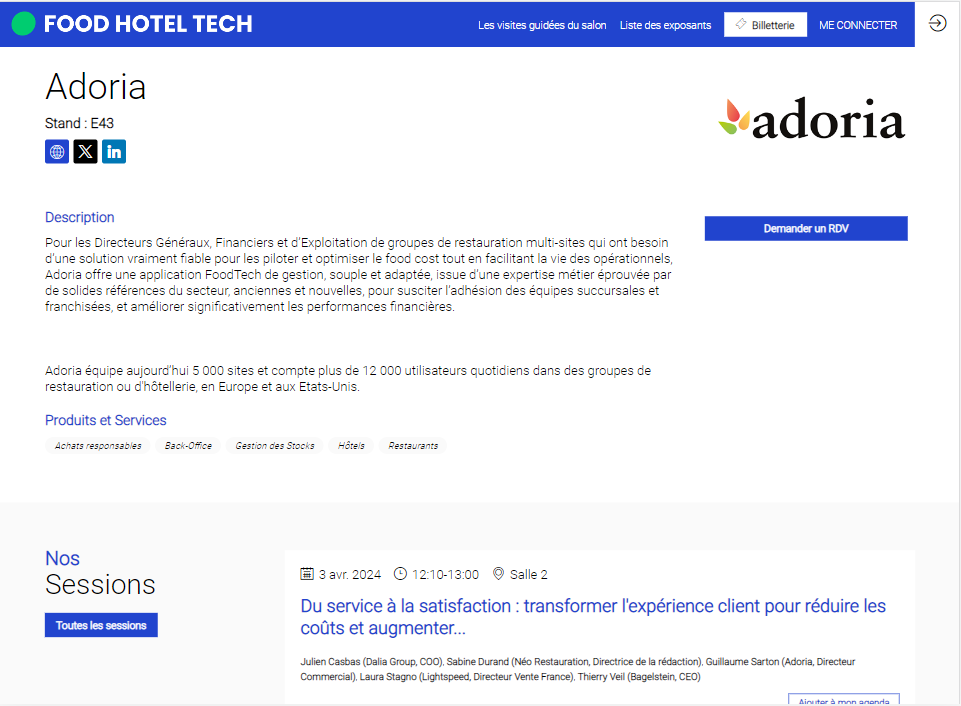Image resolution: width=961 pixels, height=706 pixels.
Task: Click the calendar icon next to 3 avr. 2024
Action: pos(306,574)
